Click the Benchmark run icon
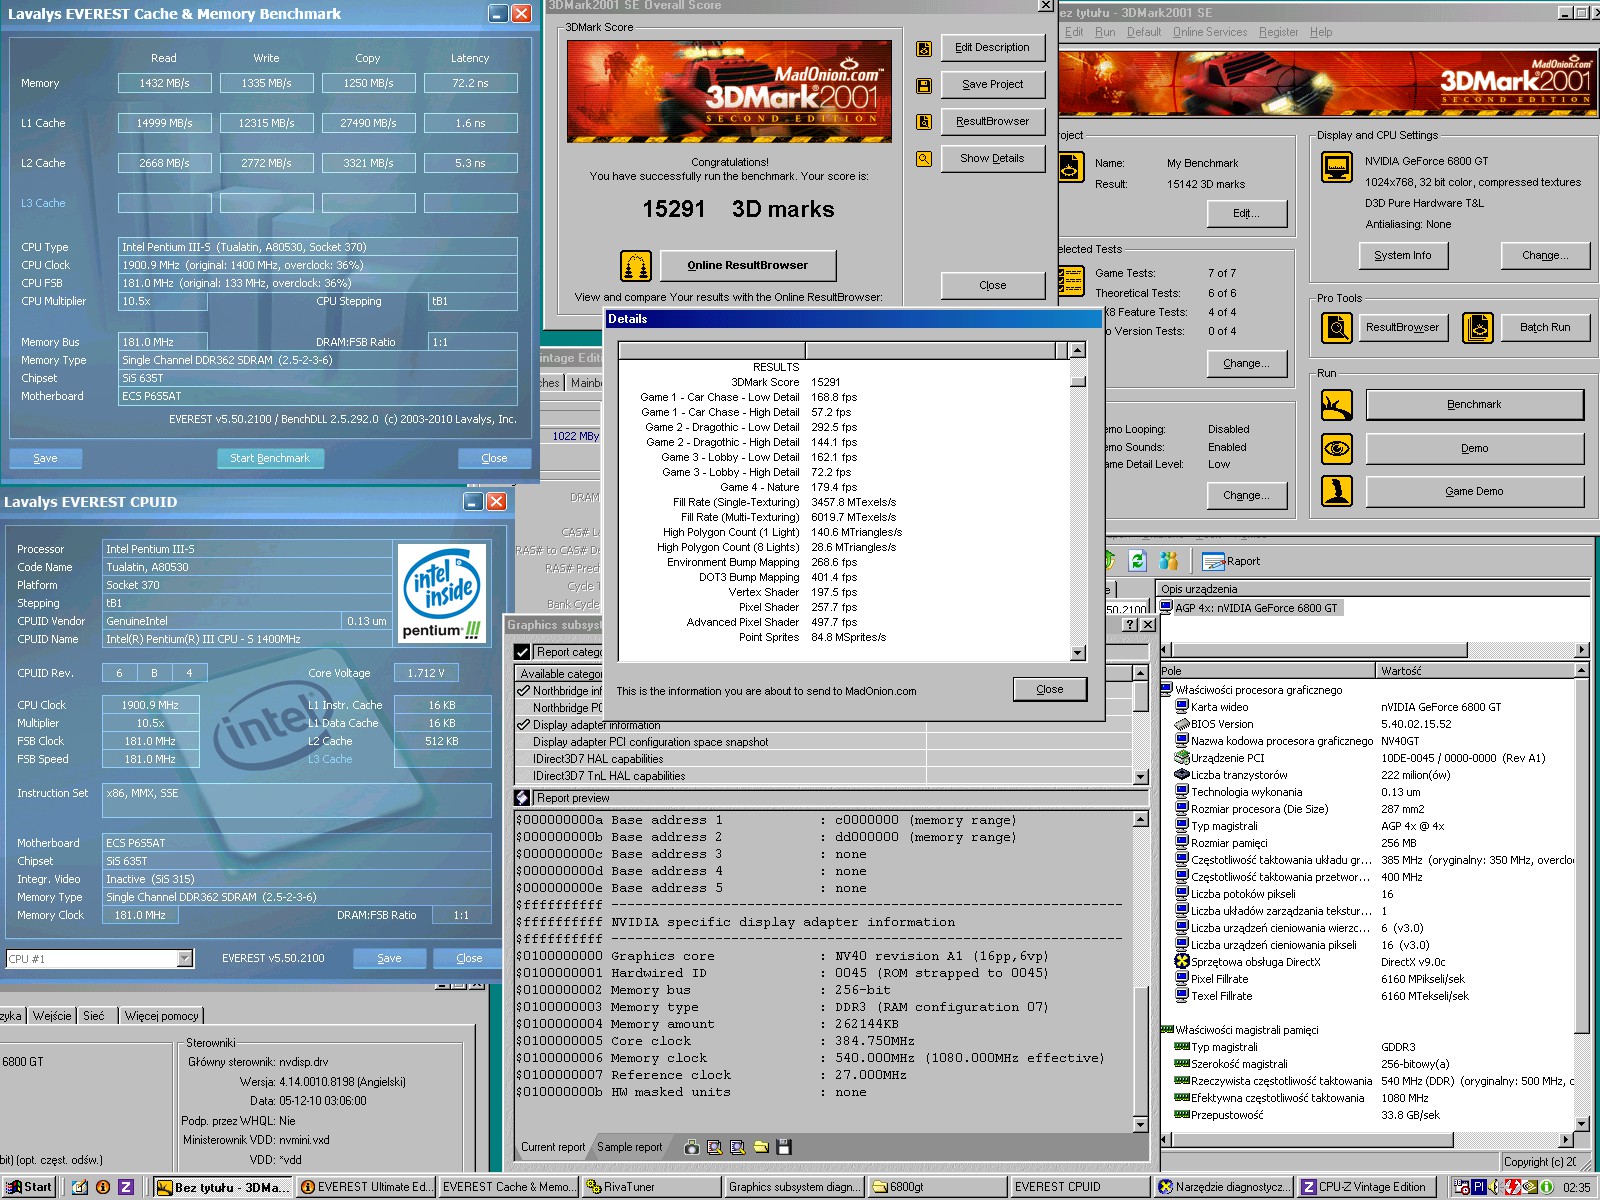The height and width of the screenshot is (1200, 1600). point(1337,405)
